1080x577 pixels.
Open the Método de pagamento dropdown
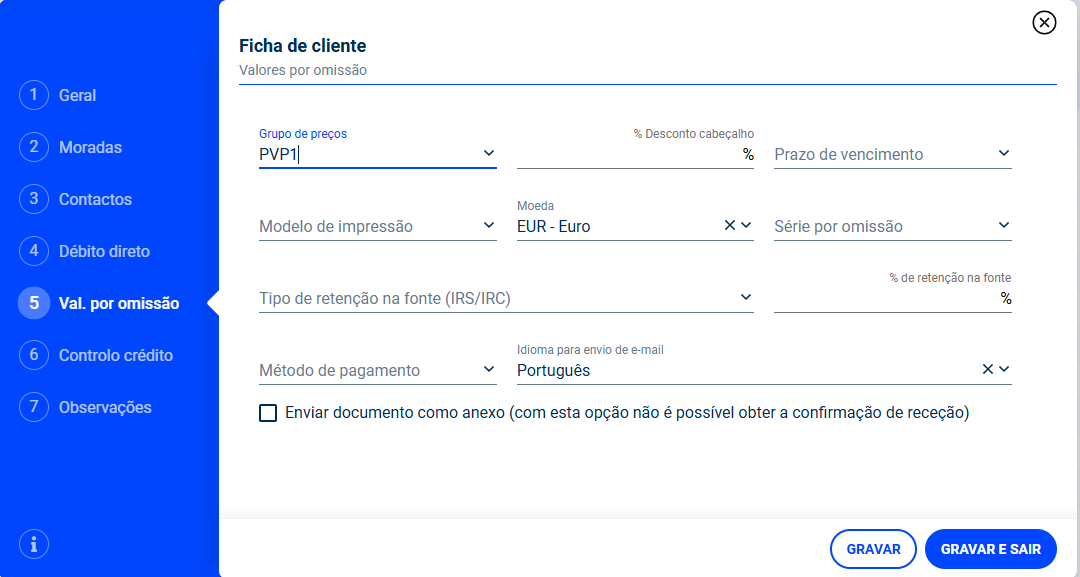coord(377,370)
